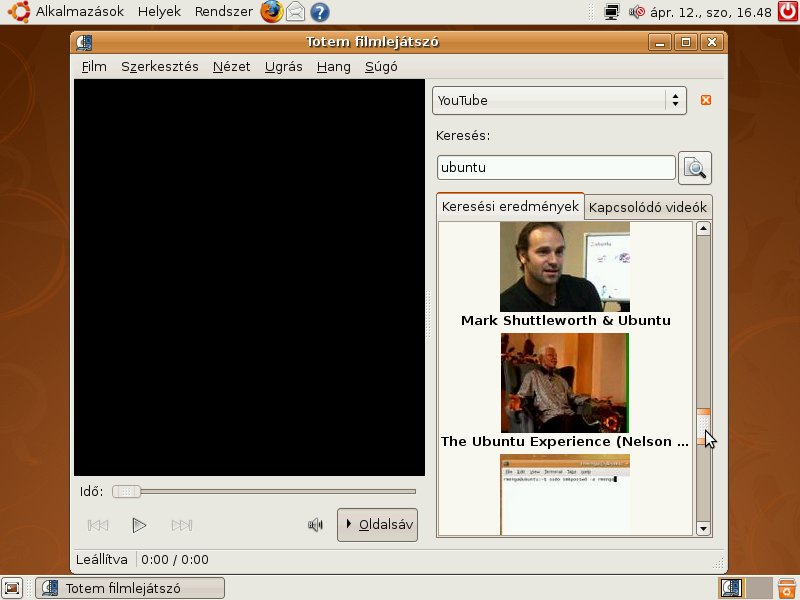Click the clock showing ápr. 12., szo, 16.48

pyautogui.click(x=711, y=12)
